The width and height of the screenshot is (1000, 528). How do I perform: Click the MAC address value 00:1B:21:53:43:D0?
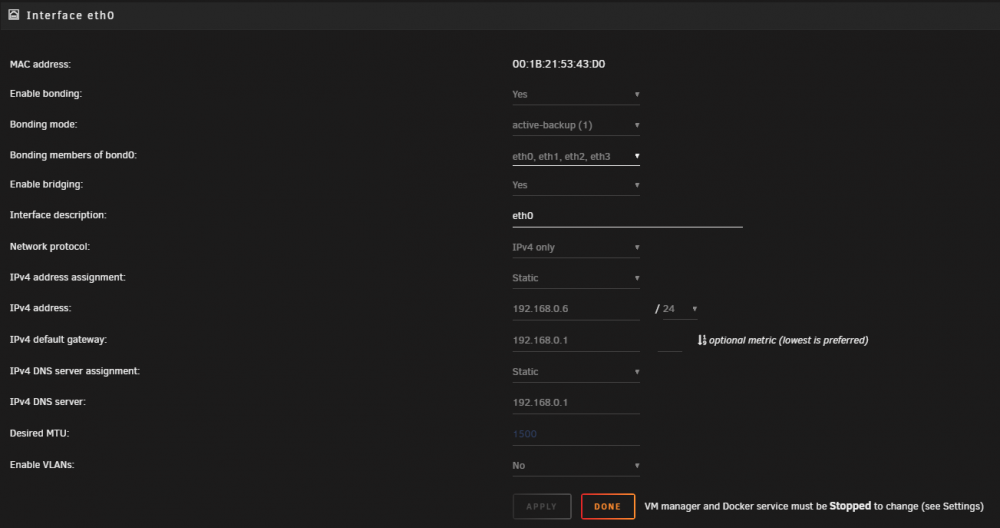[559, 64]
